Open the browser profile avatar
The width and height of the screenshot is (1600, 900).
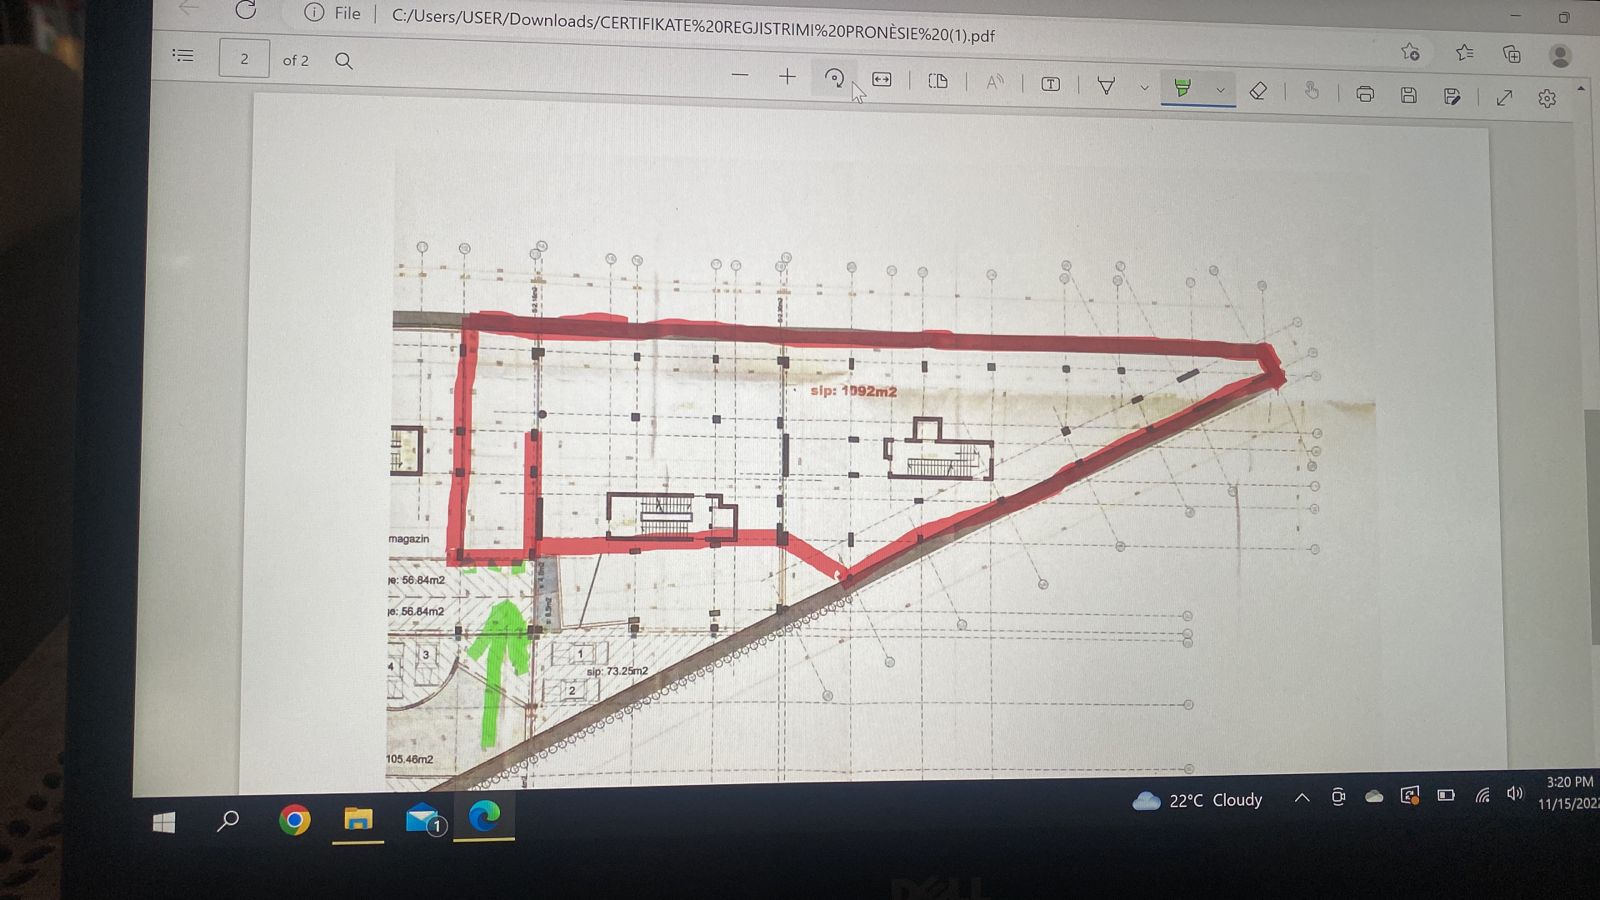[1560, 55]
